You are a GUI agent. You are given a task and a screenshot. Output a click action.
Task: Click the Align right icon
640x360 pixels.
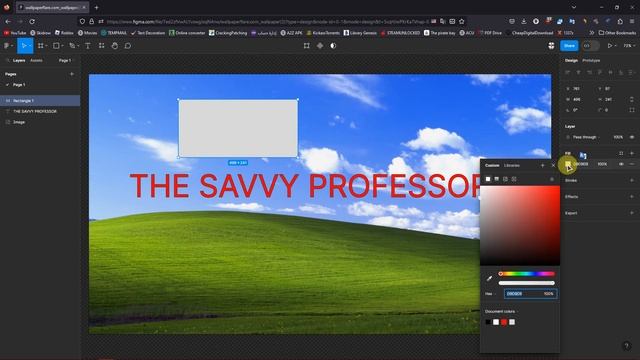pos(589,72)
